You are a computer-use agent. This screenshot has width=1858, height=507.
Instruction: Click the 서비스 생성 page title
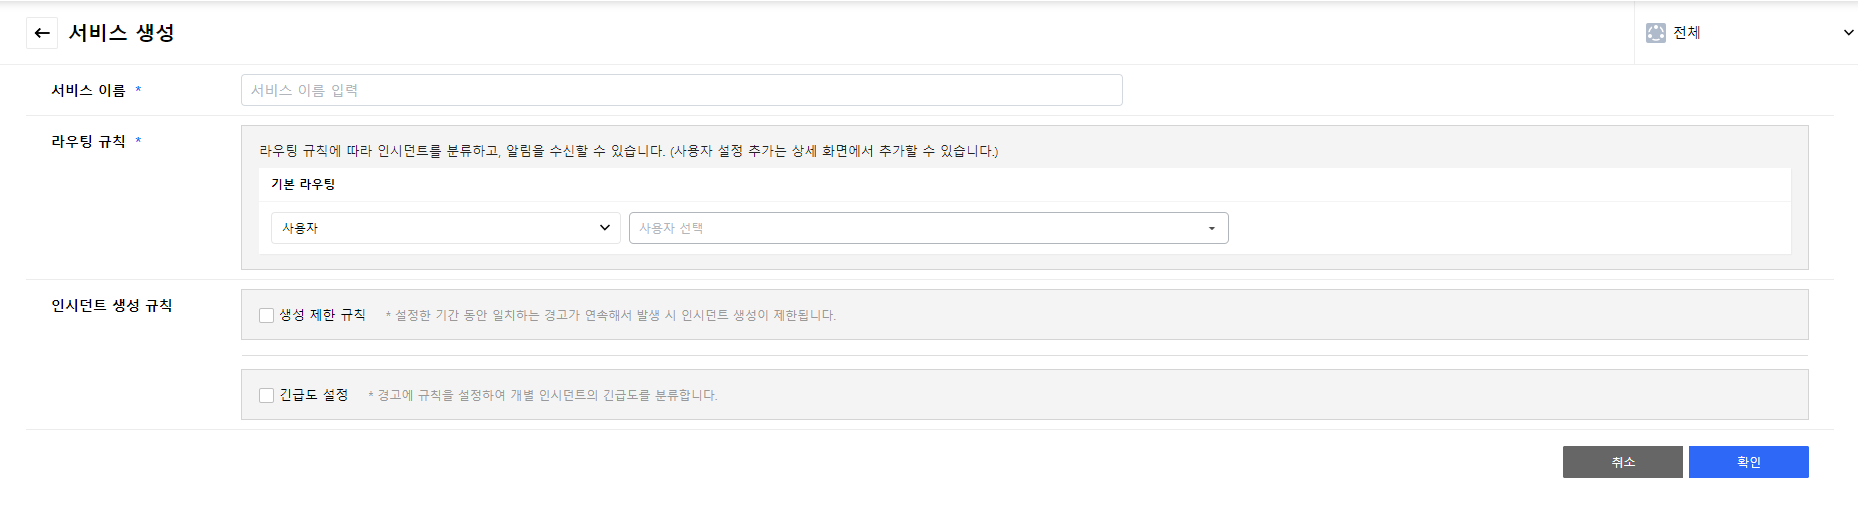tap(121, 33)
